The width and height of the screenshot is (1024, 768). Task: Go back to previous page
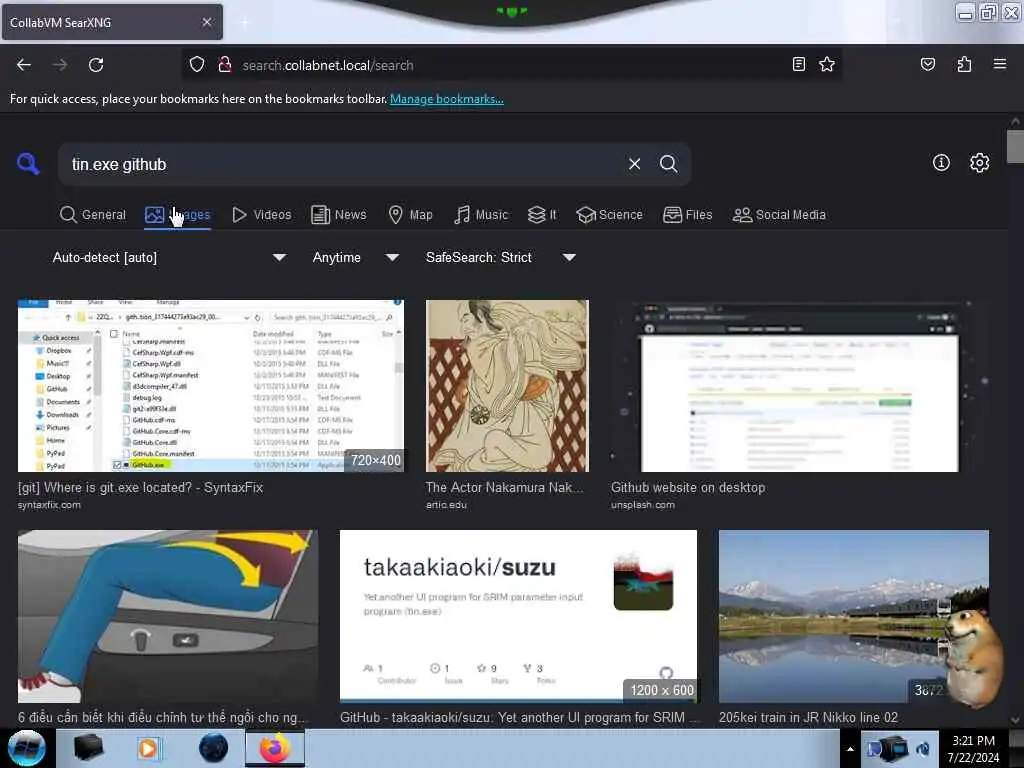tap(24, 65)
